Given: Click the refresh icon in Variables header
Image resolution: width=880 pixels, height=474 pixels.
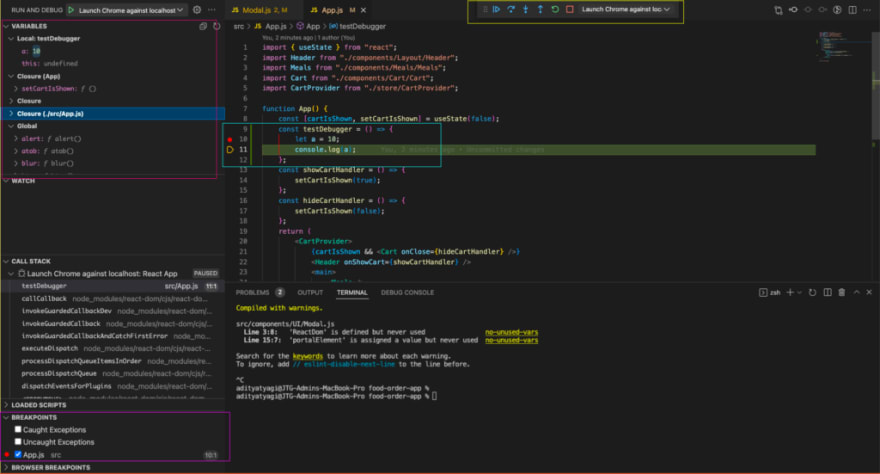Looking at the screenshot, I should click(x=217, y=26).
